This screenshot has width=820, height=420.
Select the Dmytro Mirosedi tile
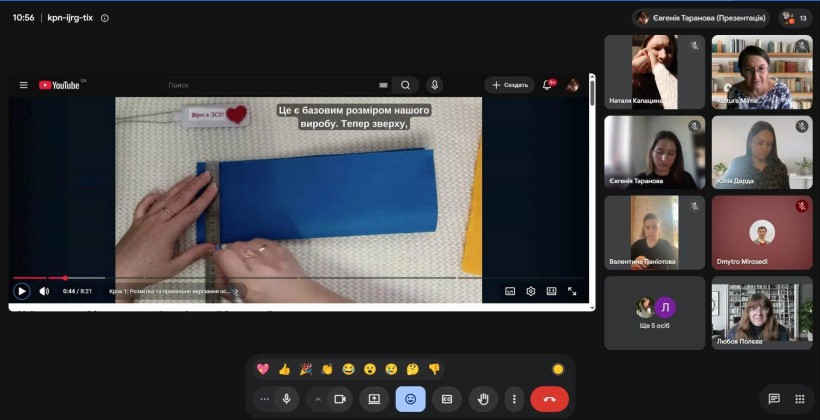[x=762, y=233]
